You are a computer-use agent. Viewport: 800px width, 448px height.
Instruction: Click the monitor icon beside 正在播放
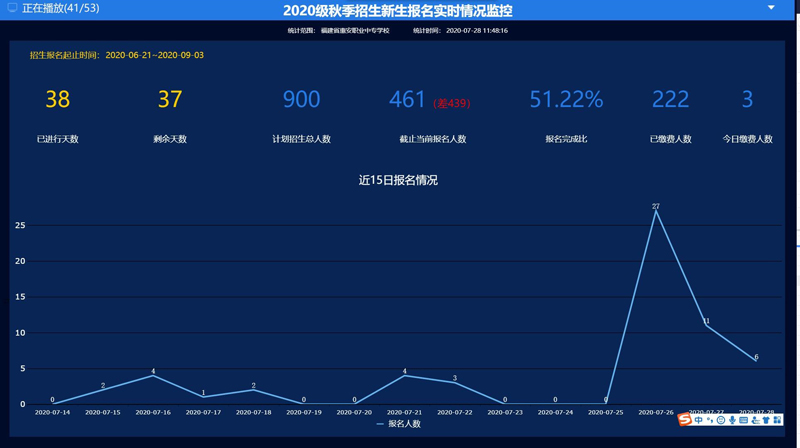12,8
